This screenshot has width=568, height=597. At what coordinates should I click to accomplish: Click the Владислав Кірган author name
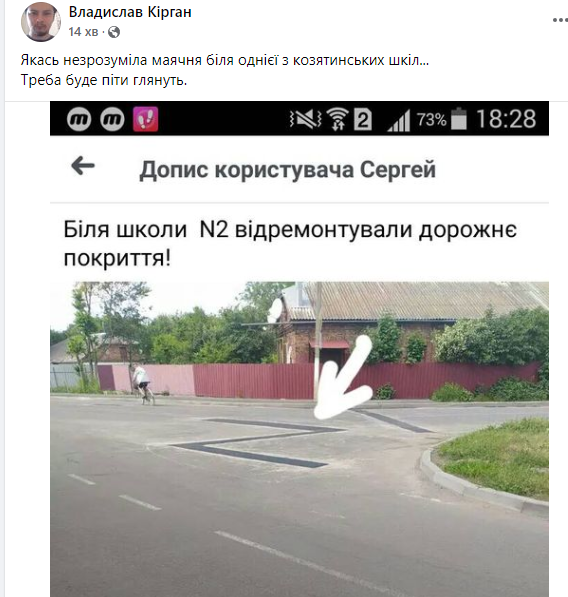pyautogui.click(x=130, y=12)
